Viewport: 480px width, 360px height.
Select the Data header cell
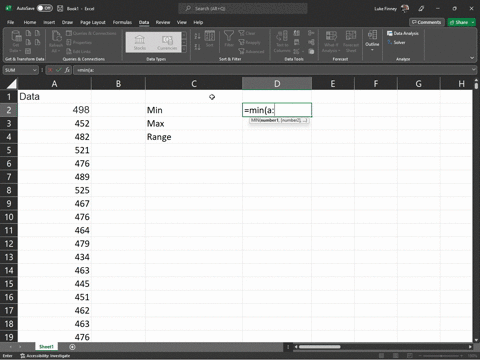coord(55,97)
